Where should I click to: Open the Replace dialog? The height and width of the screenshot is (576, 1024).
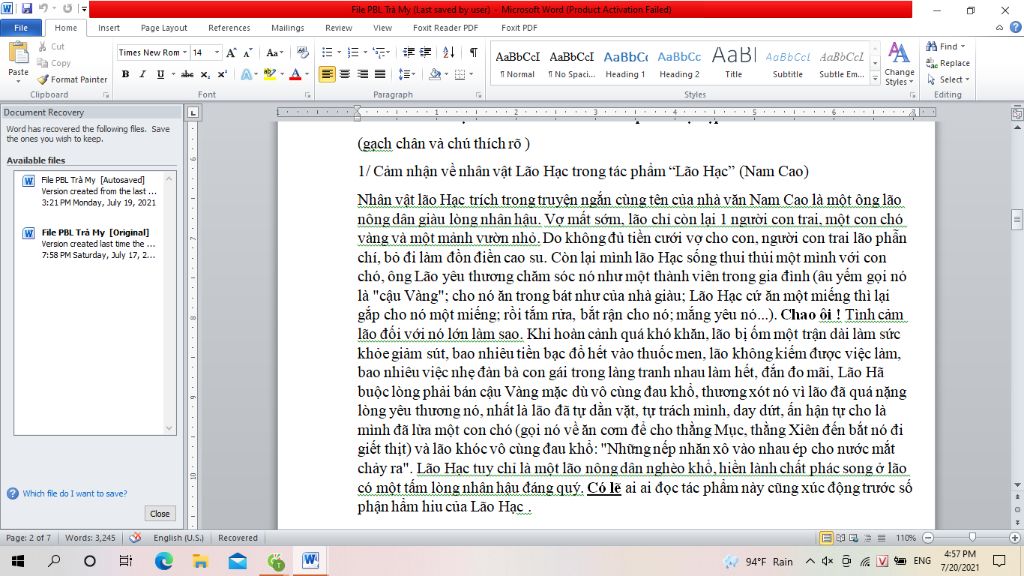point(948,63)
